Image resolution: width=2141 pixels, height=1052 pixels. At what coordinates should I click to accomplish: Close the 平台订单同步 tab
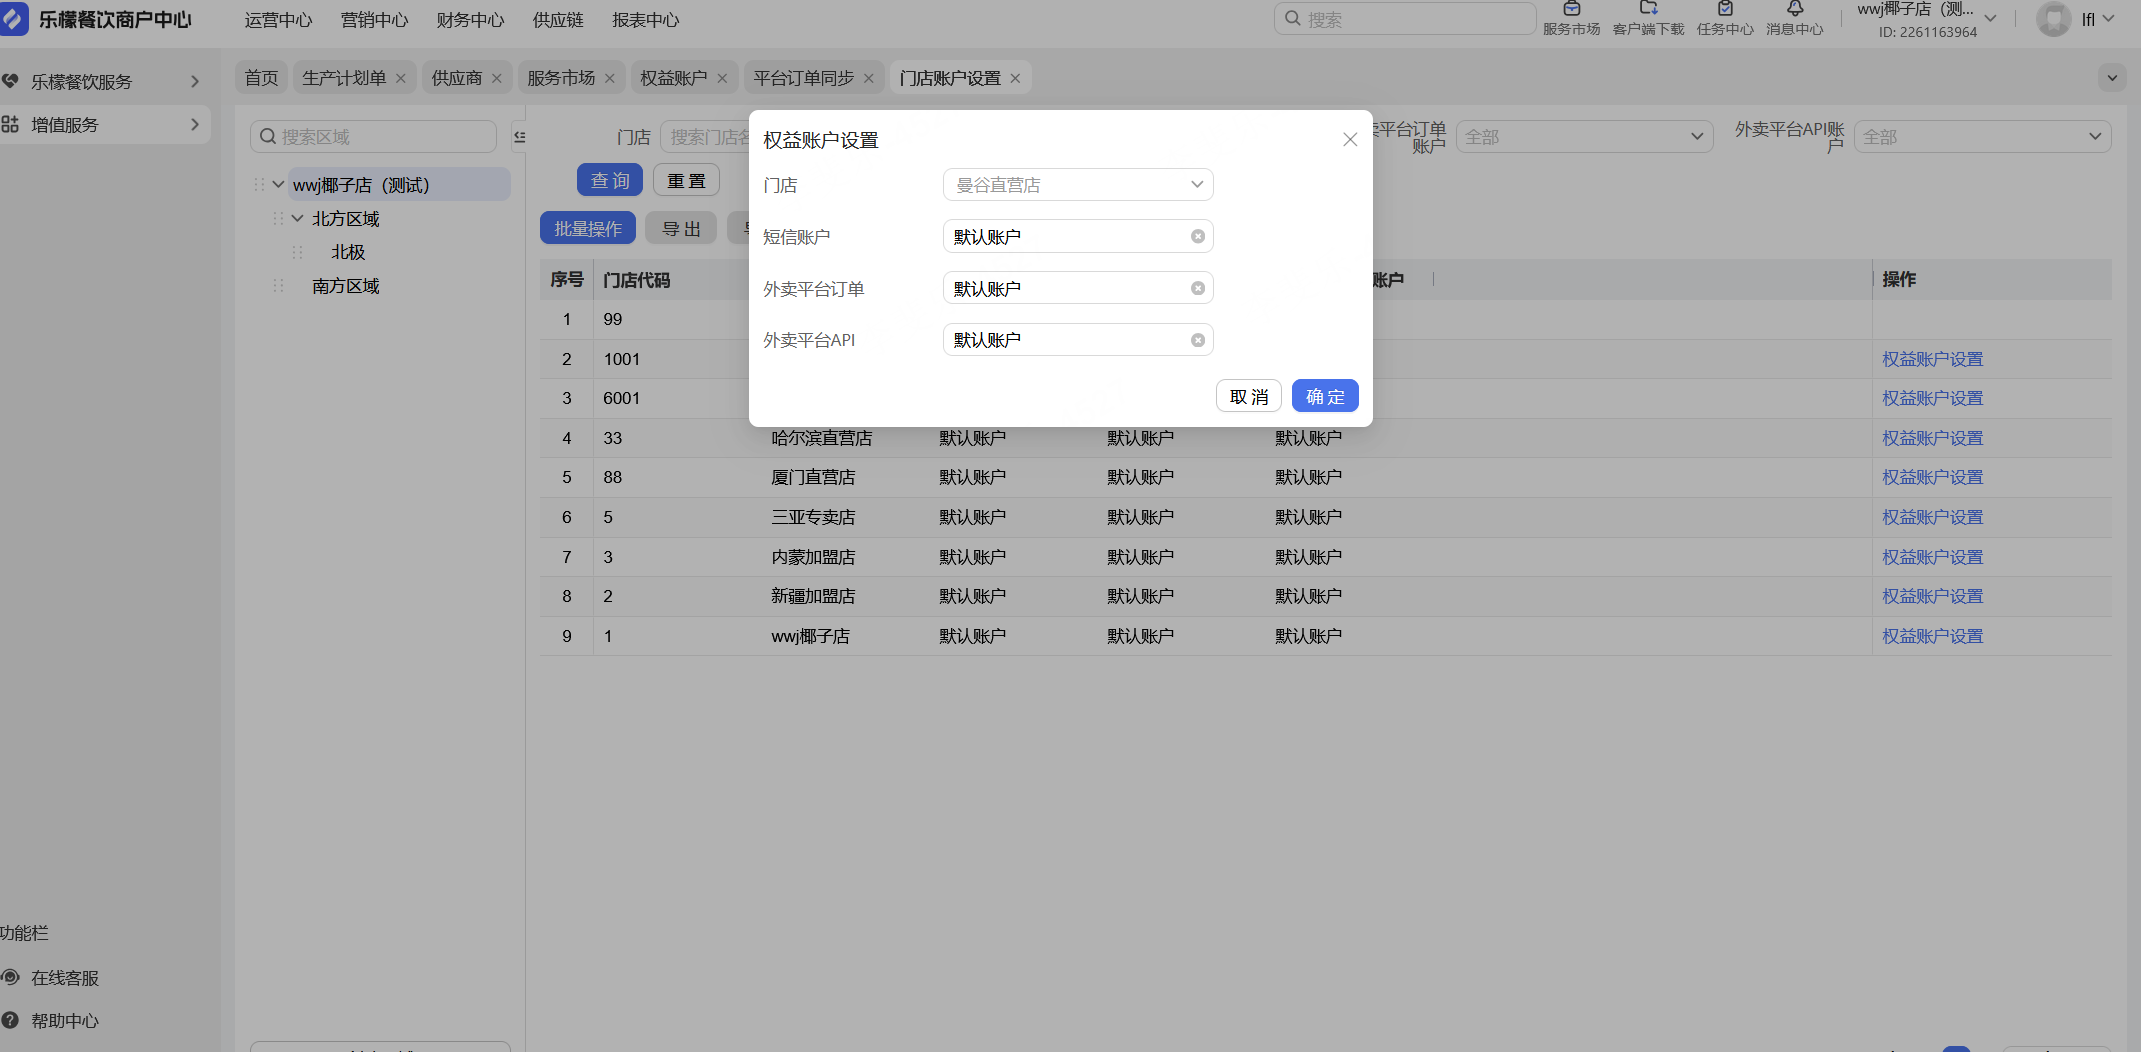click(x=869, y=78)
